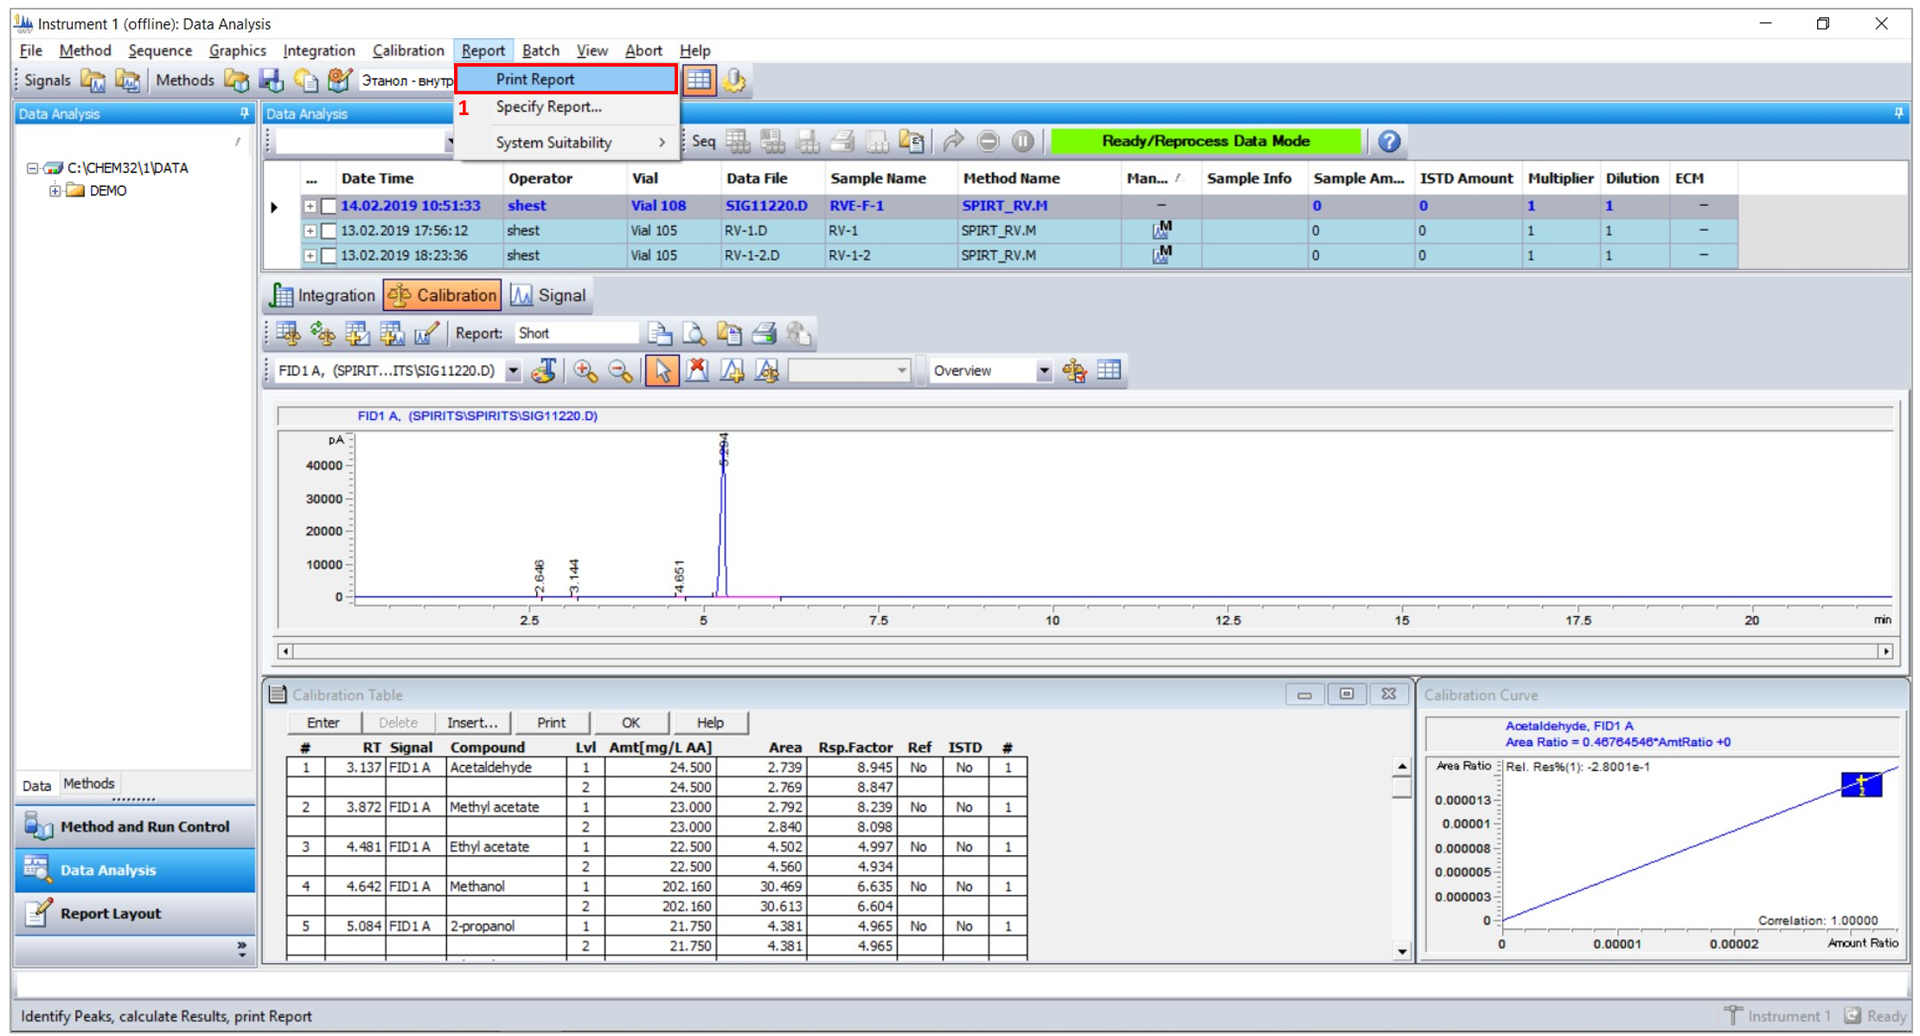Click the Report style field showing Short
This screenshot has height=1036, width=1920.
point(575,333)
